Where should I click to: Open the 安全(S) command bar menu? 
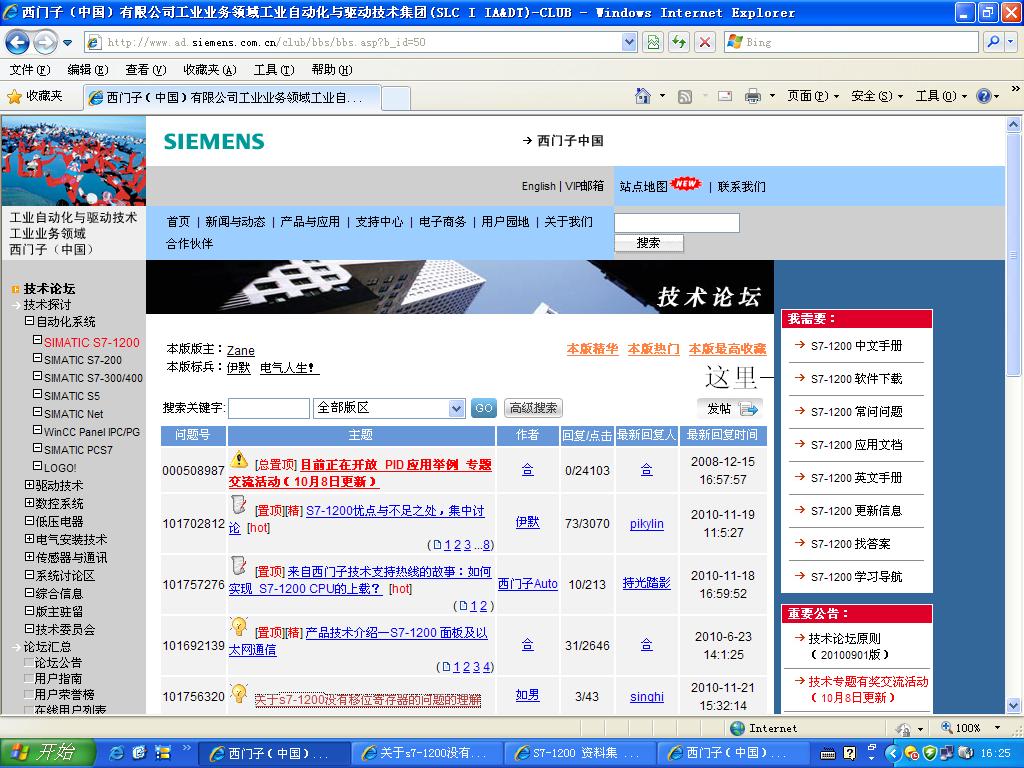876,96
